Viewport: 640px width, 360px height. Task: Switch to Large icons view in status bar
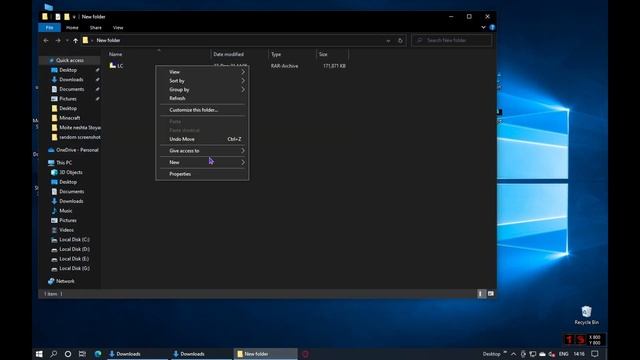[491, 293]
